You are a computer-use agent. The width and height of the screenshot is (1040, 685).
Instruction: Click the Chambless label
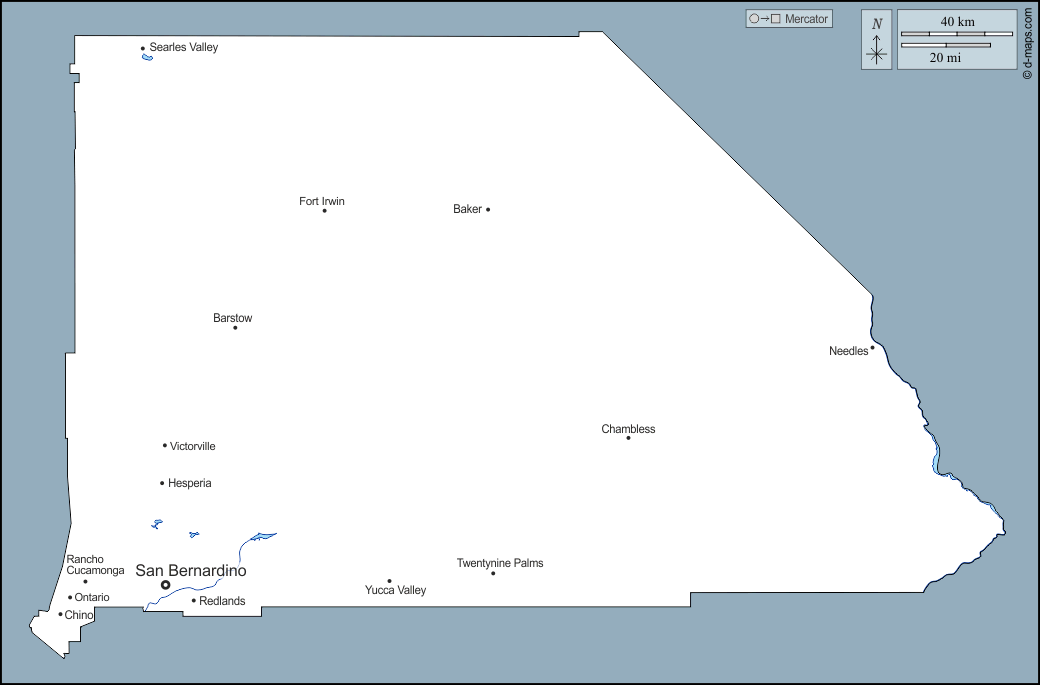coord(628,429)
